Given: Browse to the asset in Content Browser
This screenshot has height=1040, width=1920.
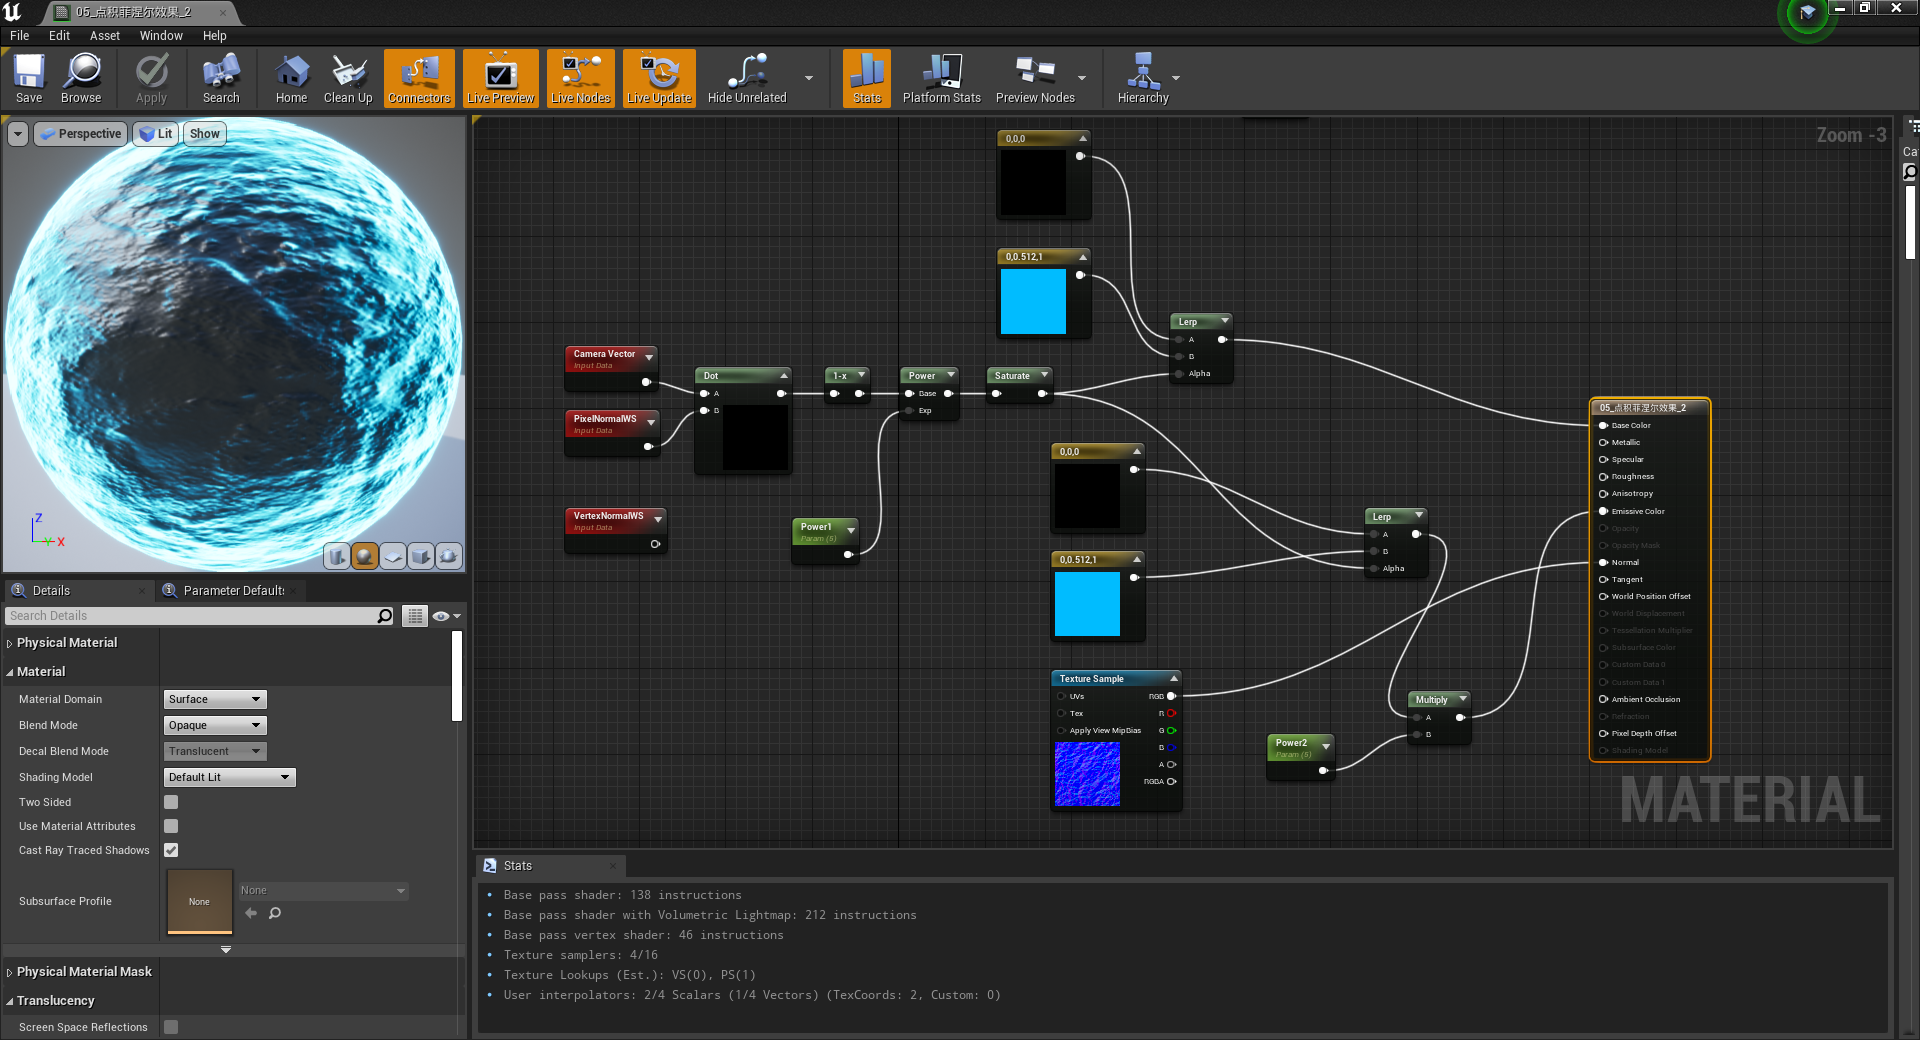Looking at the screenshot, I should click(x=81, y=78).
